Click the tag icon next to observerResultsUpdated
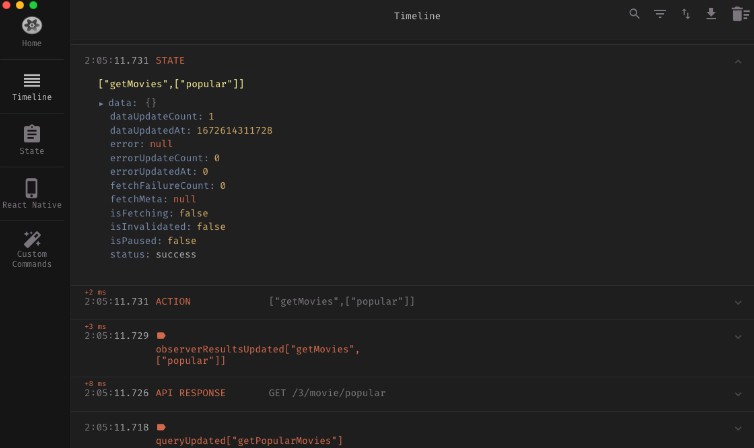Viewport: 754px width, 448px height. pos(161,336)
